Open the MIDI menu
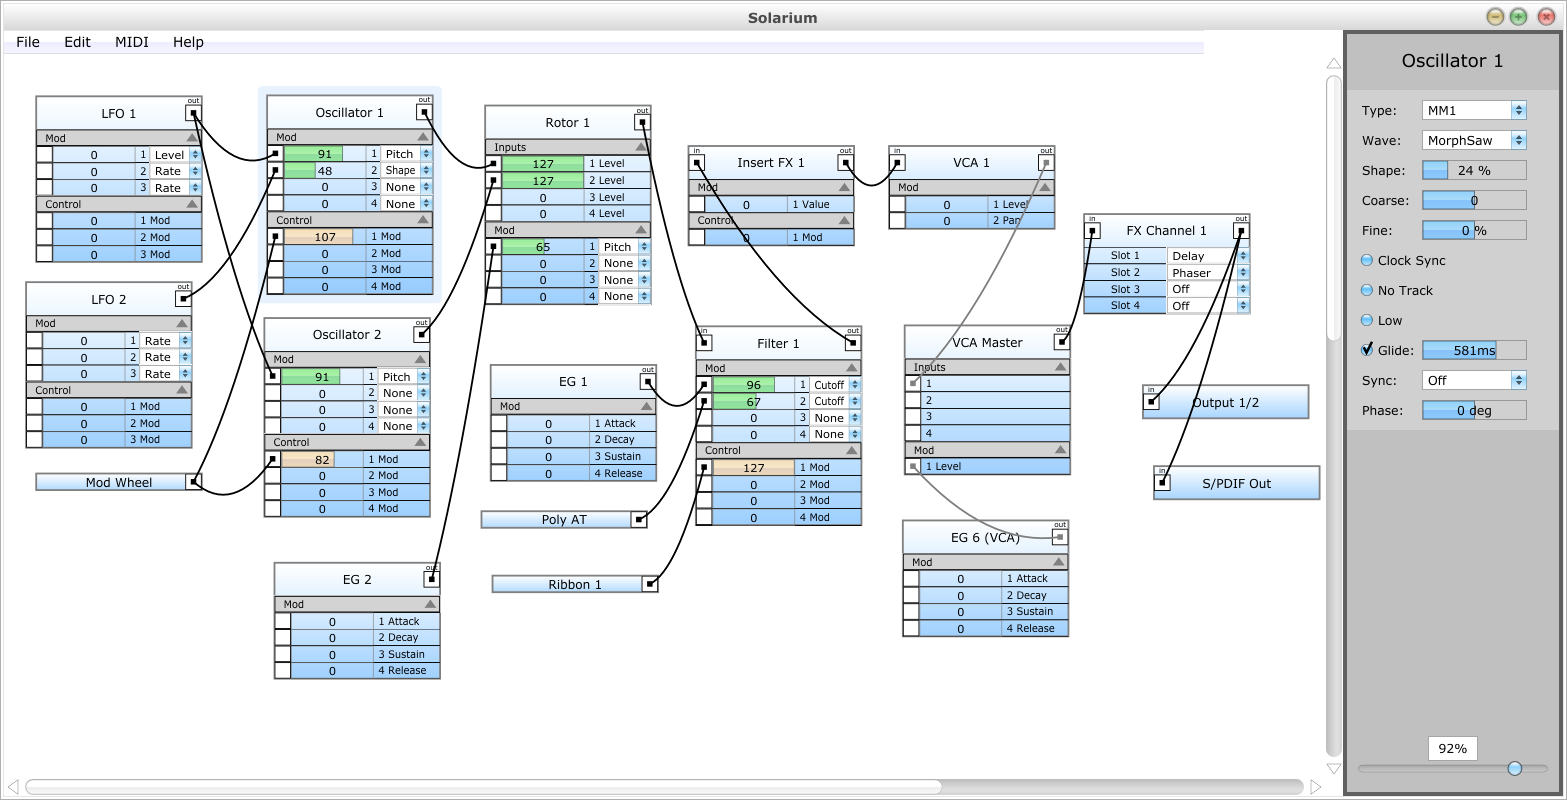This screenshot has height=800, width=1567. tap(132, 42)
